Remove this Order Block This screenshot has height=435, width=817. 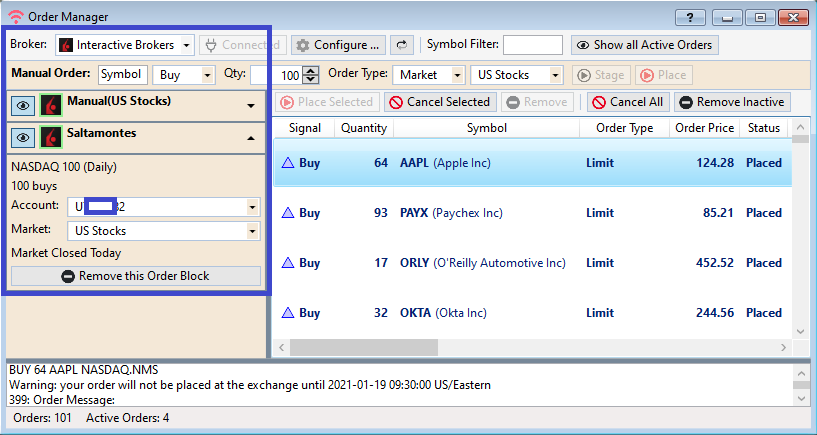click(x=135, y=276)
